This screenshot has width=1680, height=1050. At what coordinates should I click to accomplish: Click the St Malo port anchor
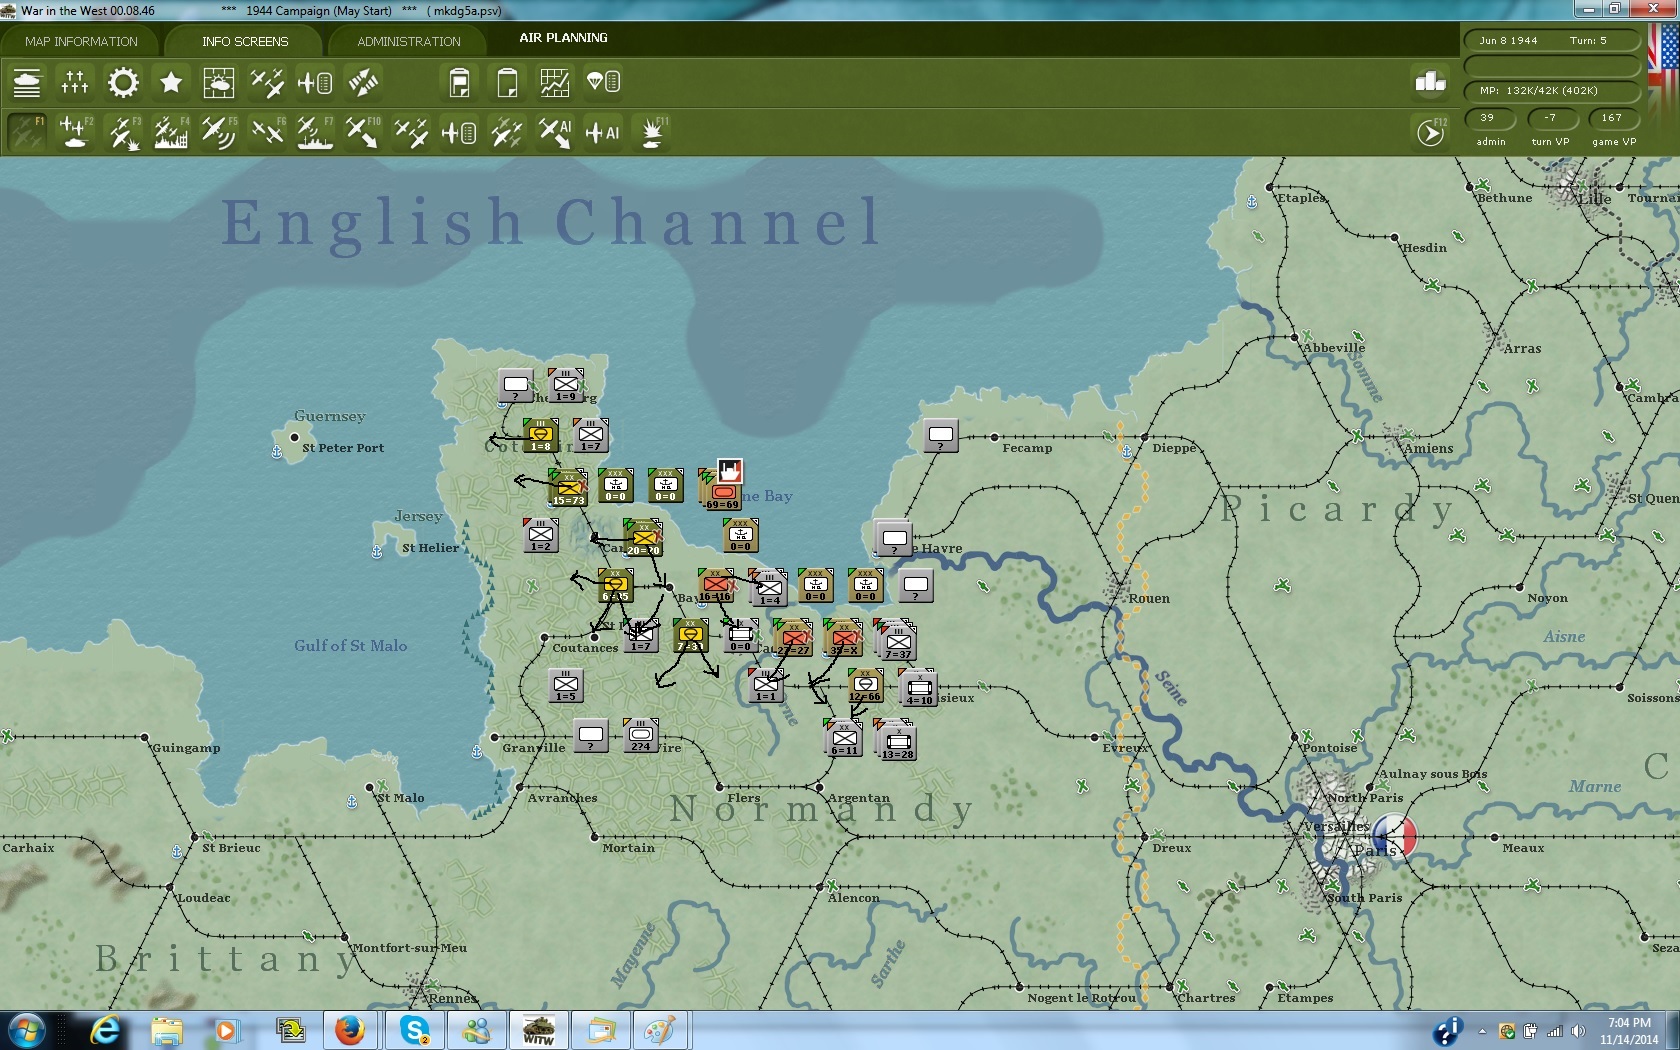coord(352,802)
